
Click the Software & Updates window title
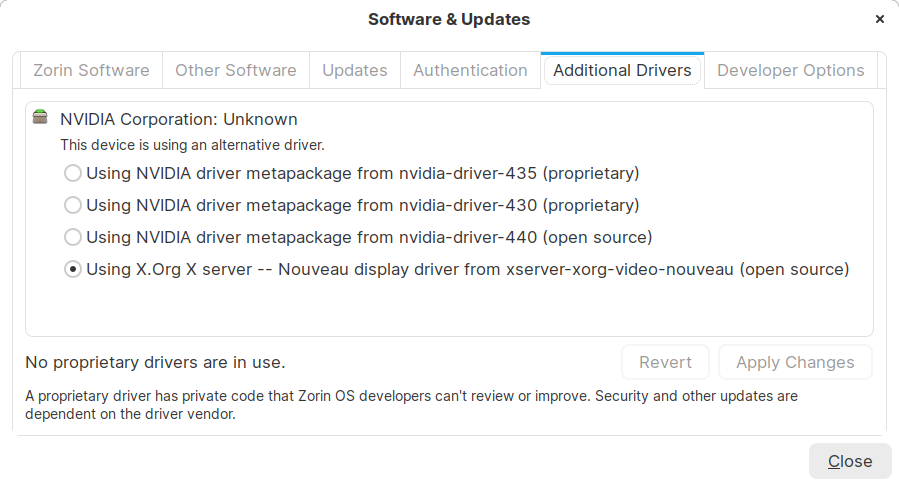coord(449,19)
